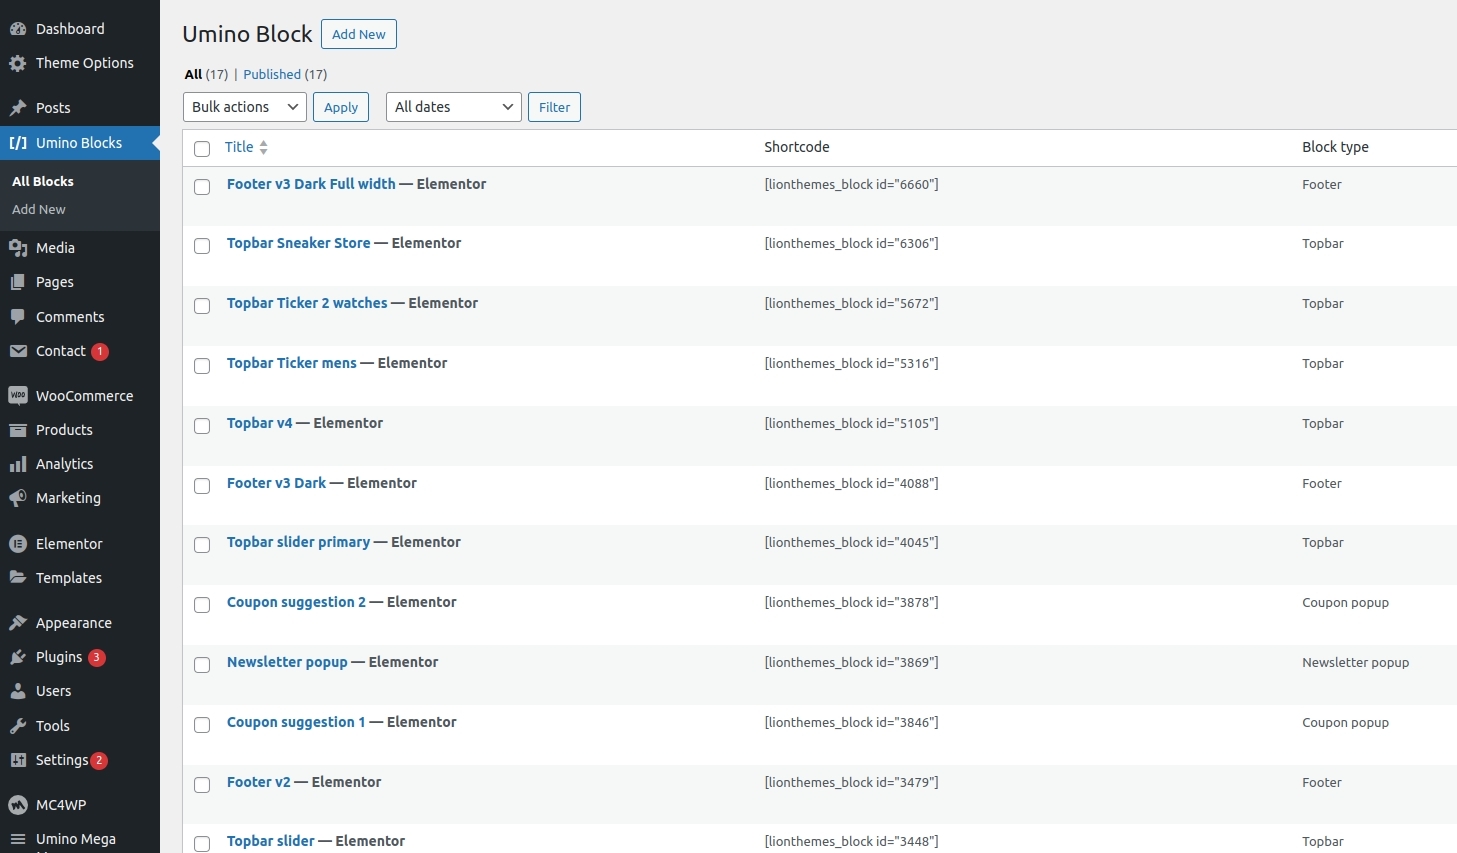Screen dimensions: 1457x853
Task: Click the Add New button beside page title
Action: tap(358, 34)
